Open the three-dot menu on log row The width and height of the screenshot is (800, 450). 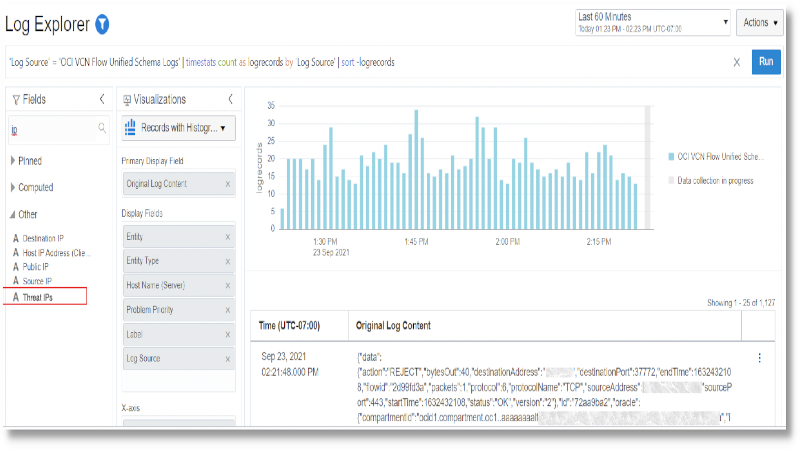click(x=759, y=358)
